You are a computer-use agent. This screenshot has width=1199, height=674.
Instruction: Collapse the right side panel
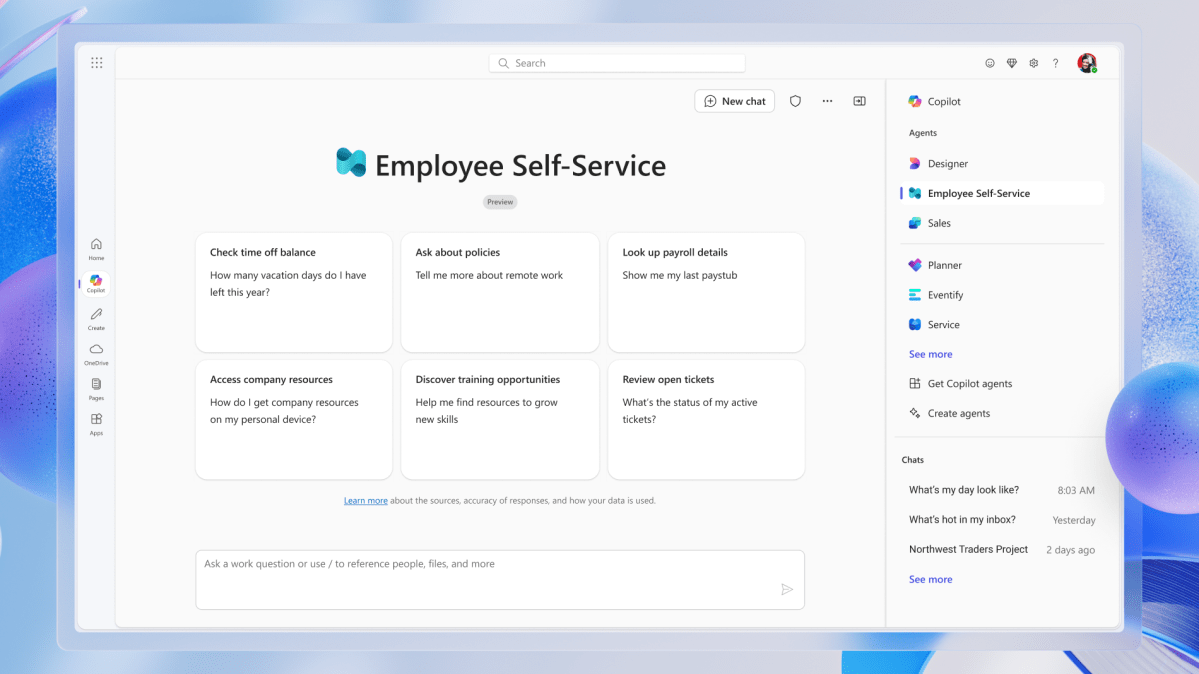click(859, 101)
